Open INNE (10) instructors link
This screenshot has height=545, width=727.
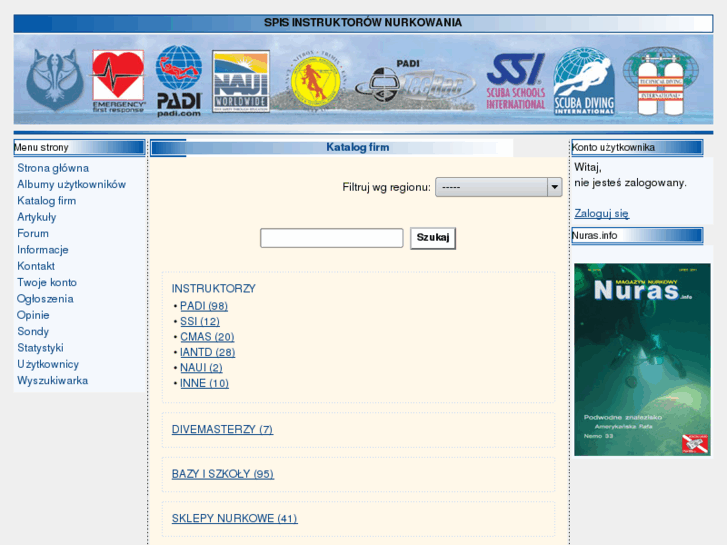204,384
